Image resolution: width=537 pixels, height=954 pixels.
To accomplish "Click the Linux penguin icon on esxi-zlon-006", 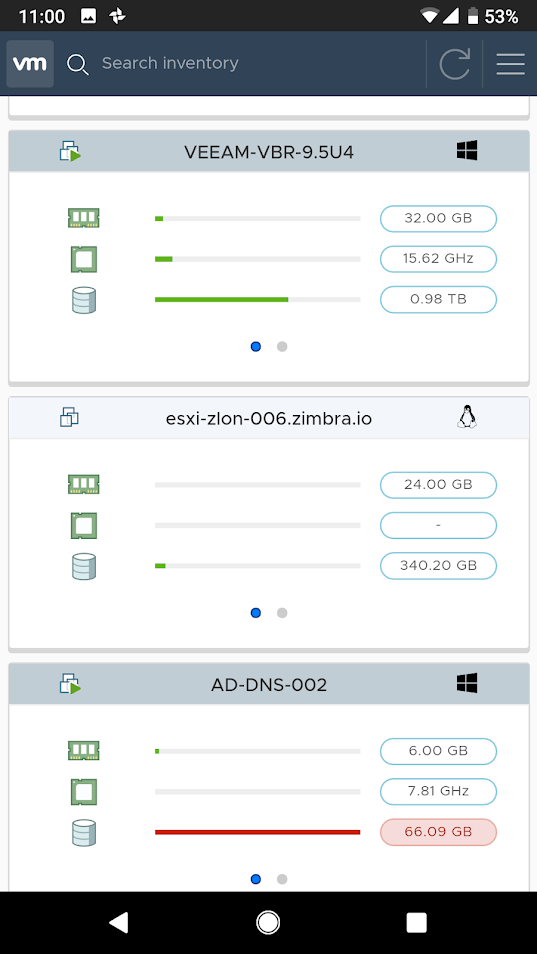I will pos(467,417).
